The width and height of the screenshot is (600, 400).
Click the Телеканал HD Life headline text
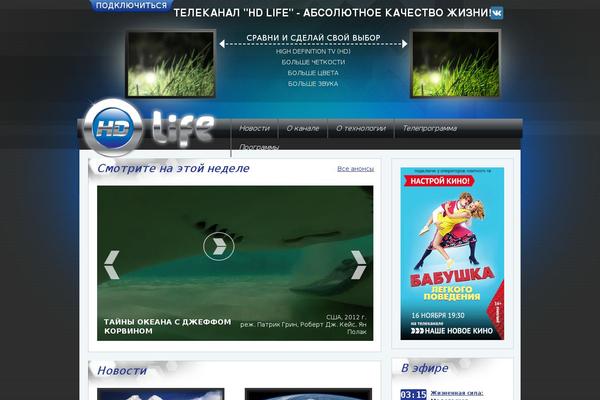click(332, 13)
